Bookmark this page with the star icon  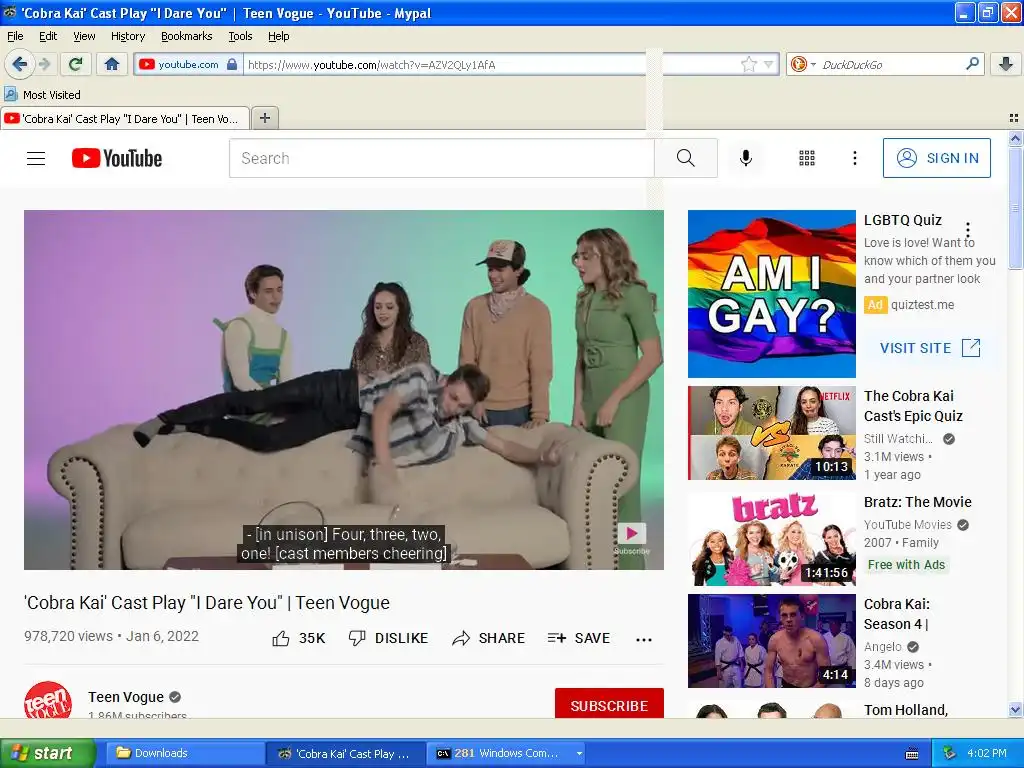point(748,65)
